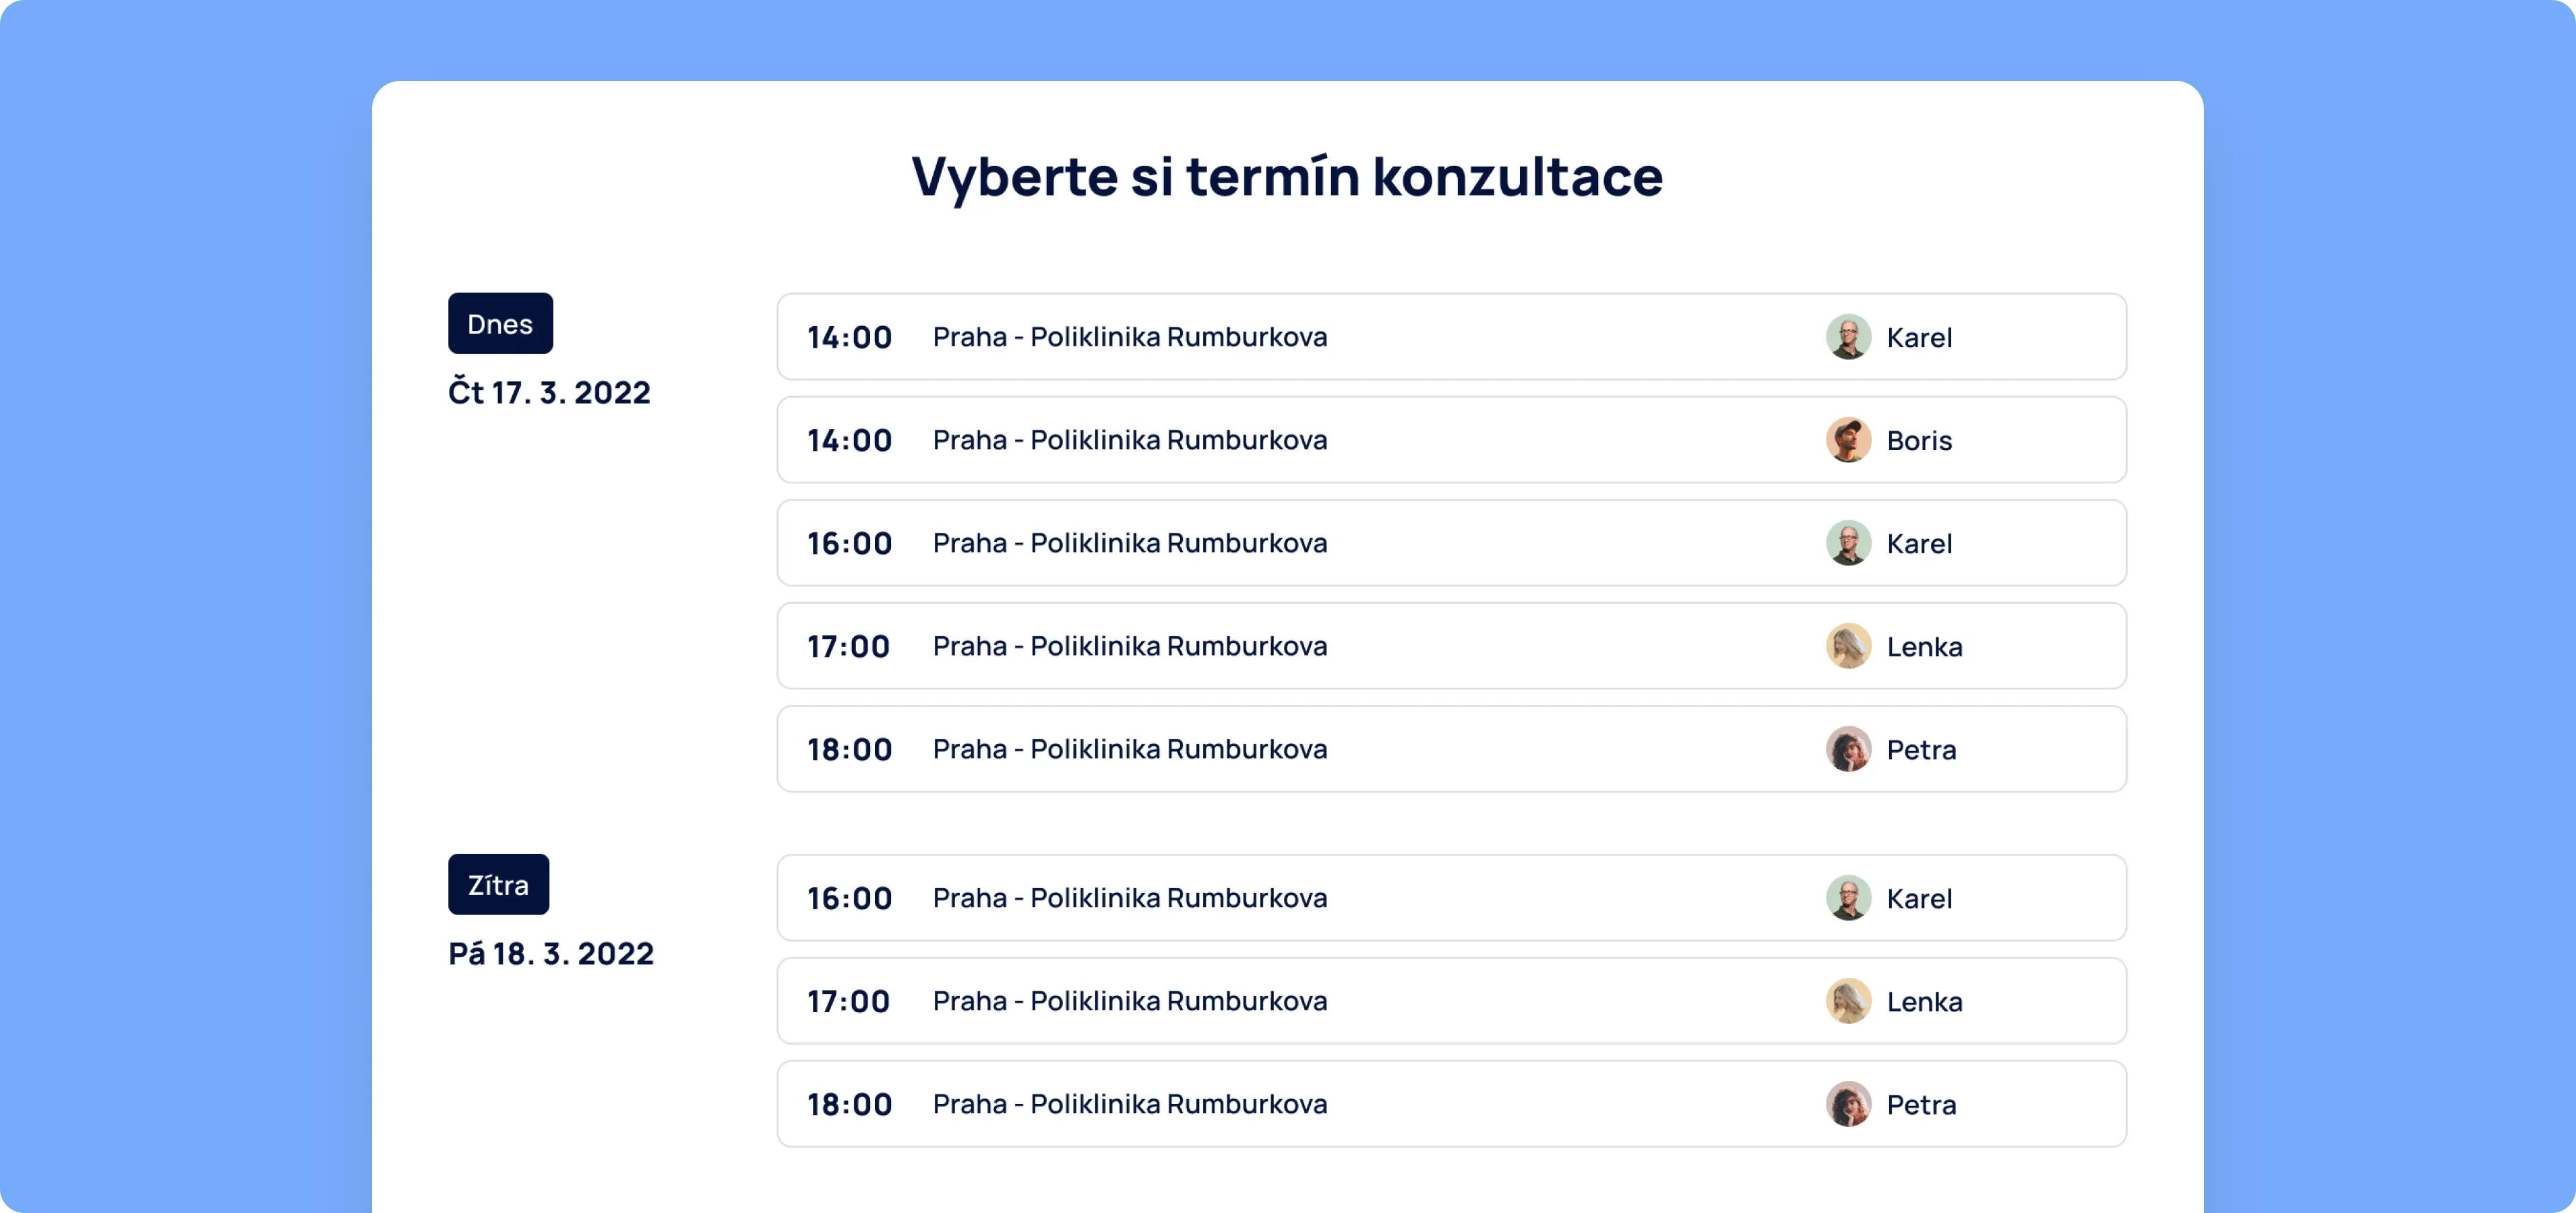Click Karel's avatar in tomorrow's 16:00 slot
The height and width of the screenshot is (1213, 2576).
pos(1848,898)
